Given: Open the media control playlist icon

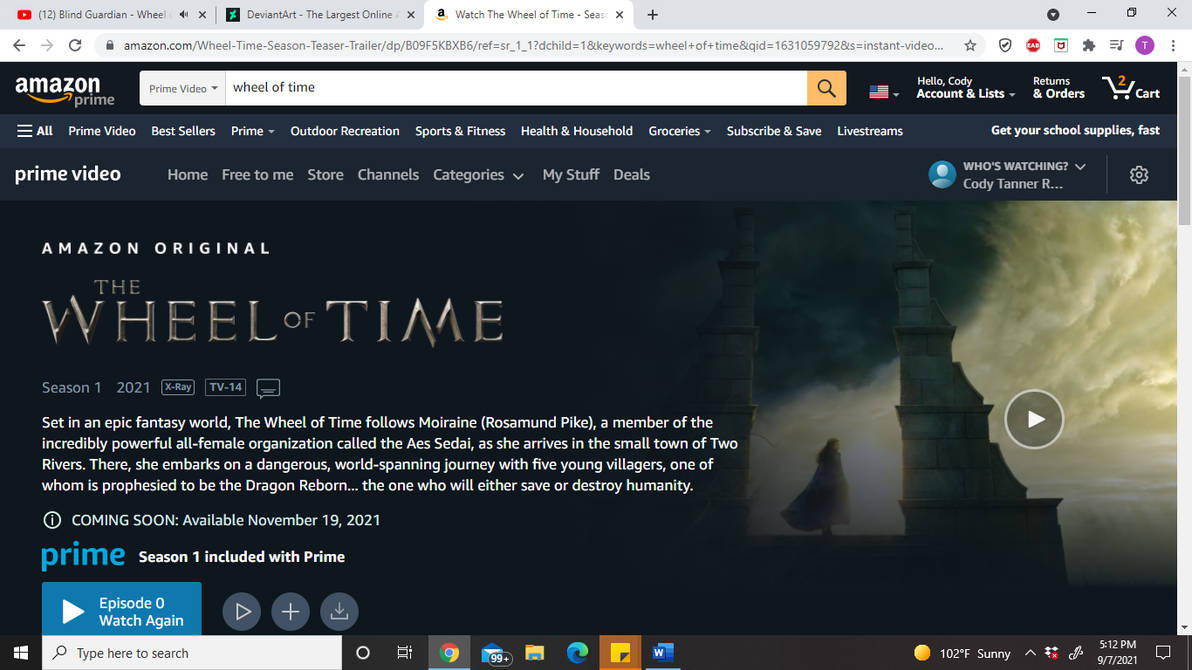Looking at the screenshot, I should point(1116,46).
